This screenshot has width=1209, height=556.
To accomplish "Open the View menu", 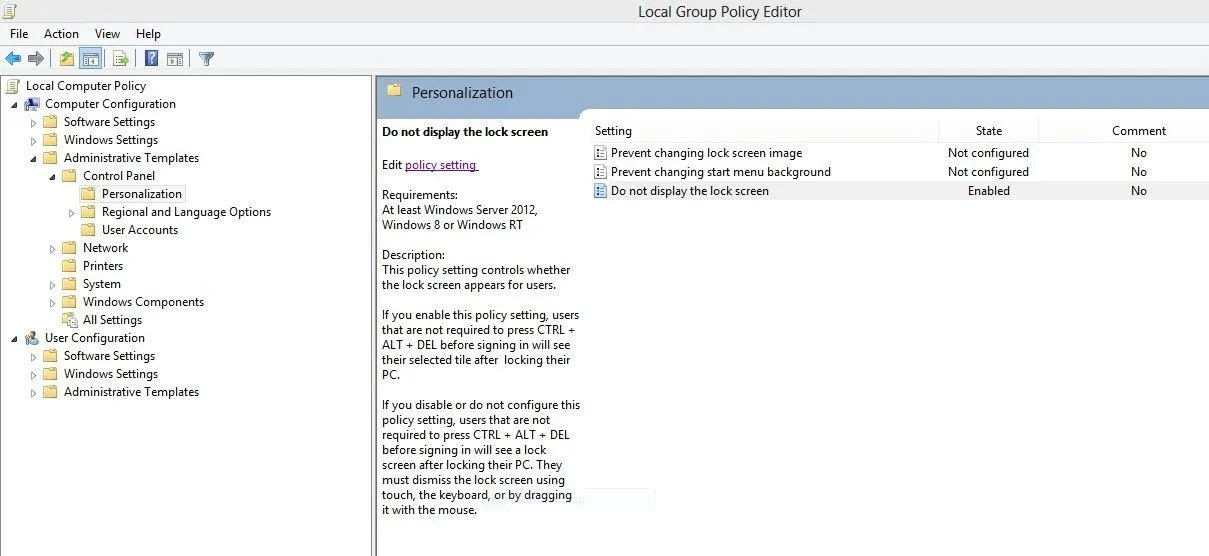I will 107,34.
